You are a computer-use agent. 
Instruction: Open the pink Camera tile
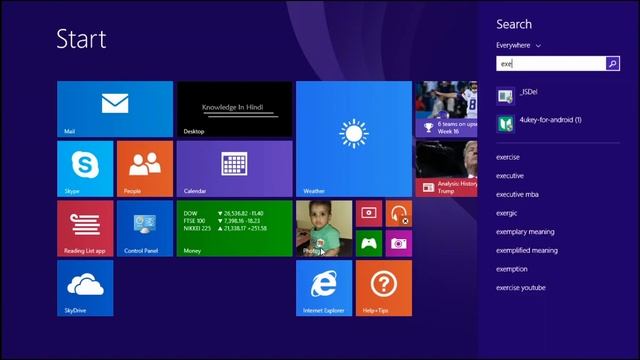click(x=399, y=243)
